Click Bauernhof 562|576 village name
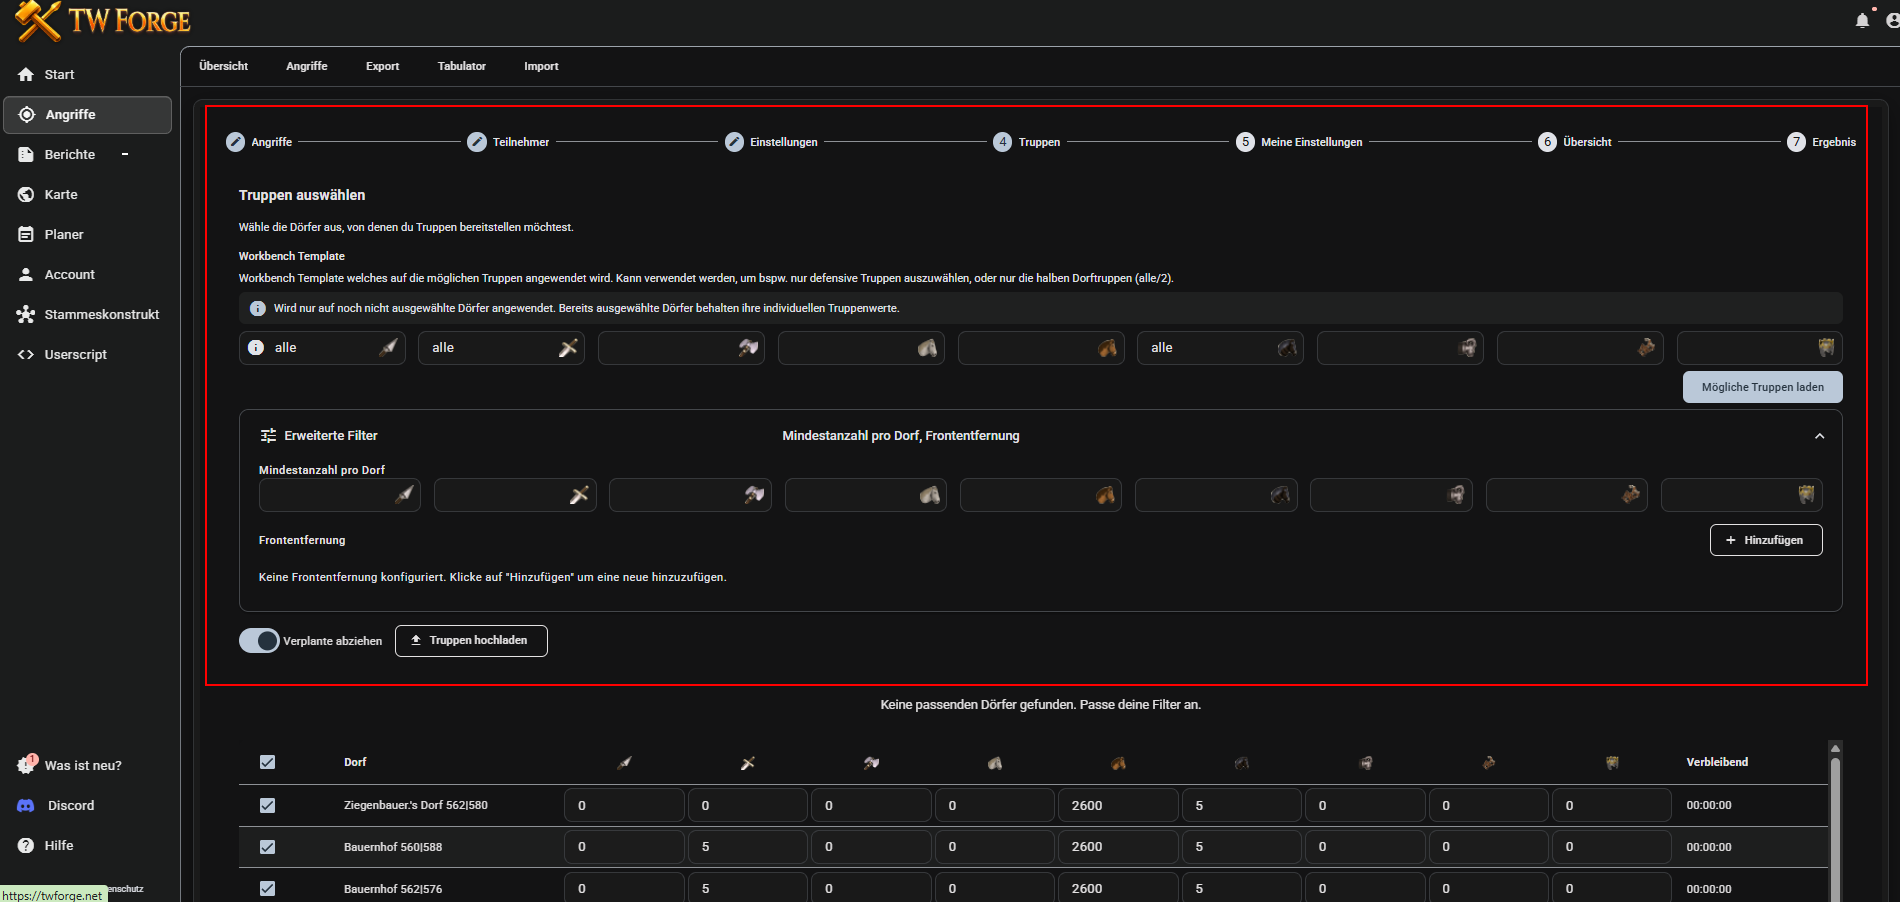1900x902 pixels. [393, 889]
